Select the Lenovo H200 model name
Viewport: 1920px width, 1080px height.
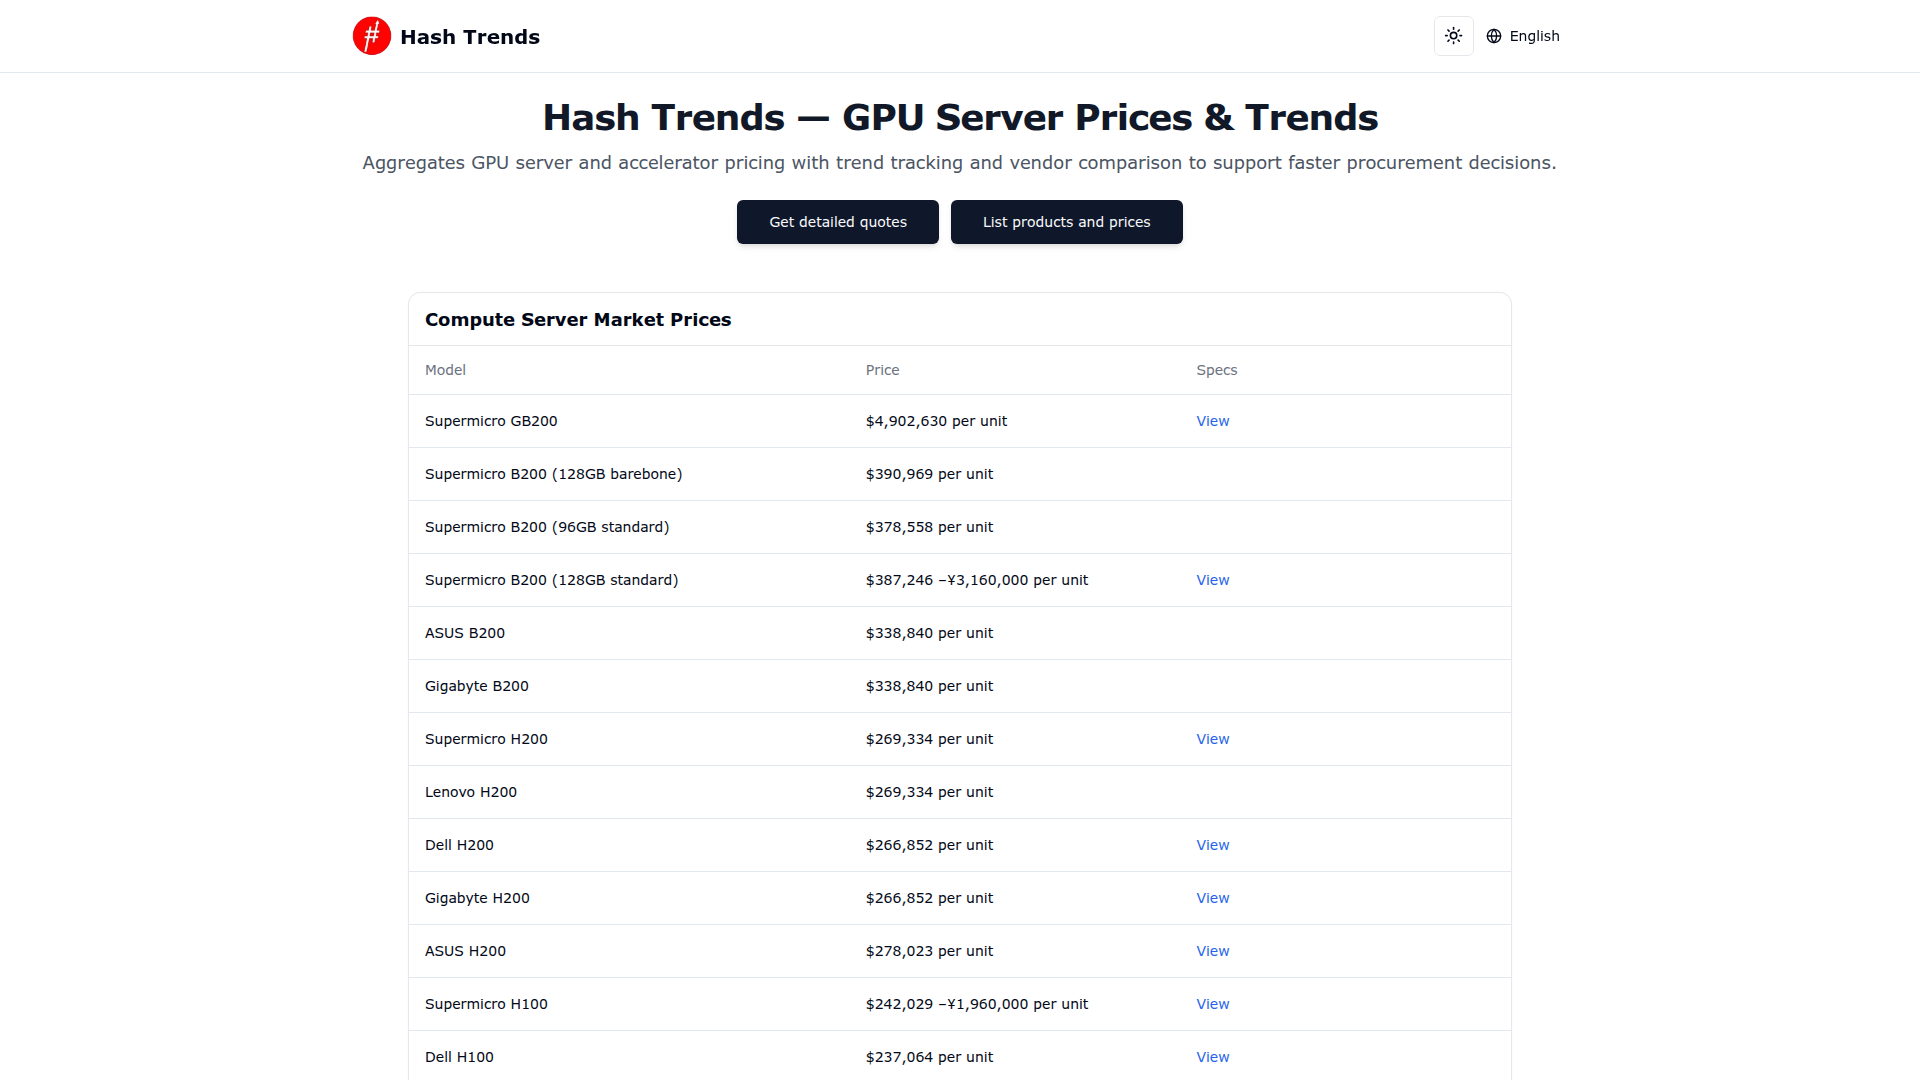[471, 792]
